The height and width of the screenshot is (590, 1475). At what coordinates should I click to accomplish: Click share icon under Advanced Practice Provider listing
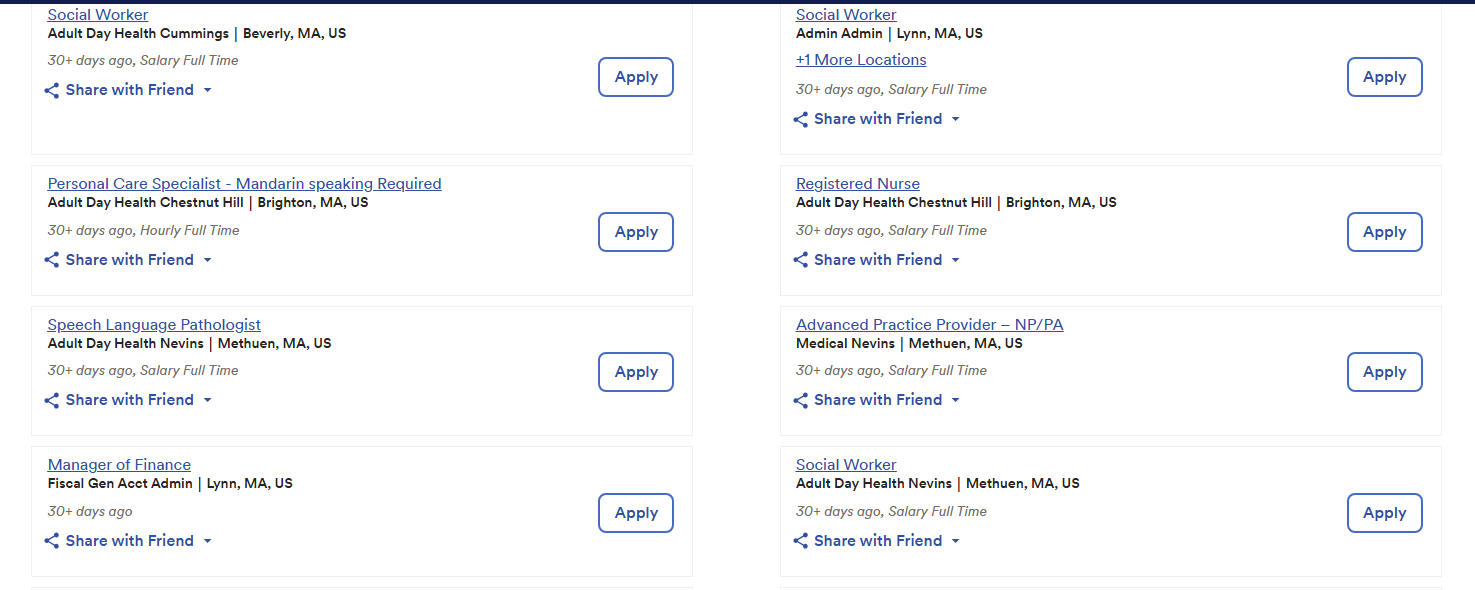point(800,400)
